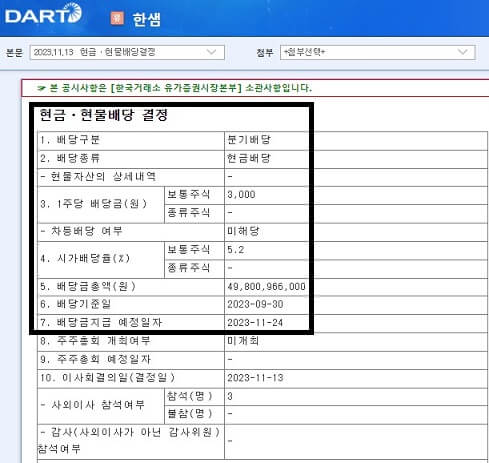Image resolution: width=489 pixels, height=463 pixels.
Task: Click the orange market badge icon beside 한샘
Action: pyautogui.click(x=117, y=19)
